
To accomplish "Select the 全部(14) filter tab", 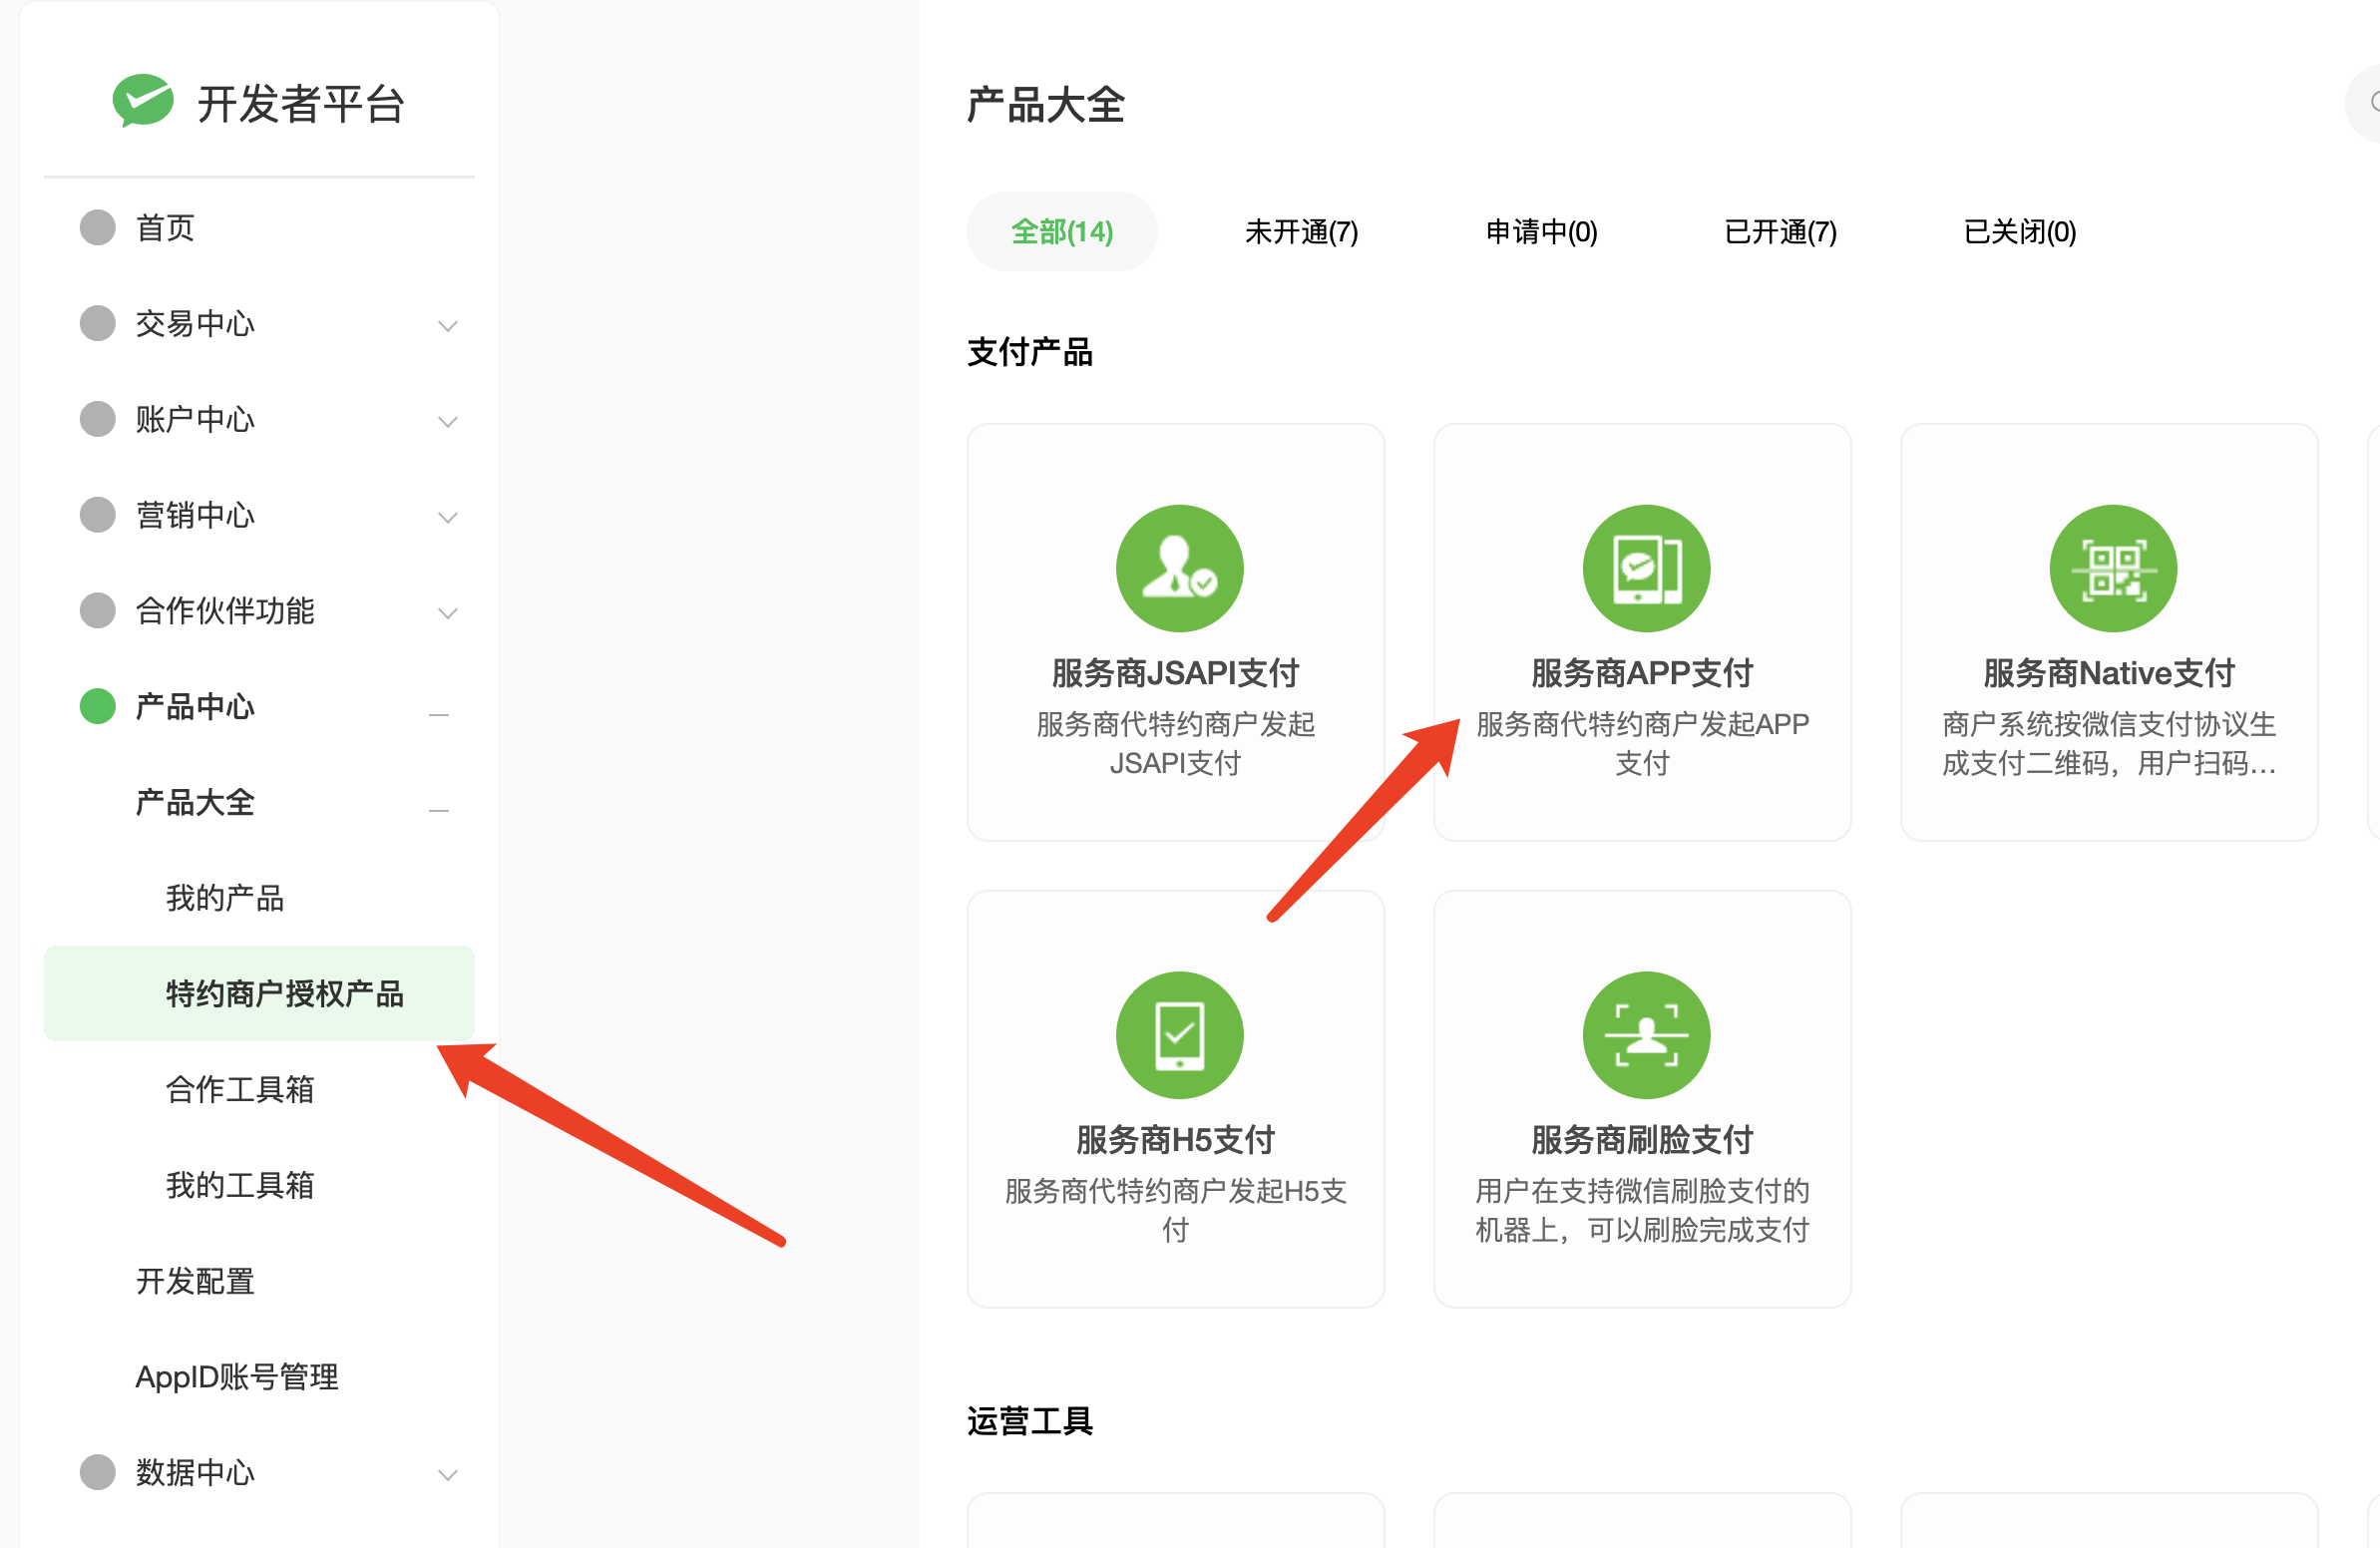I will click(x=1061, y=232).
